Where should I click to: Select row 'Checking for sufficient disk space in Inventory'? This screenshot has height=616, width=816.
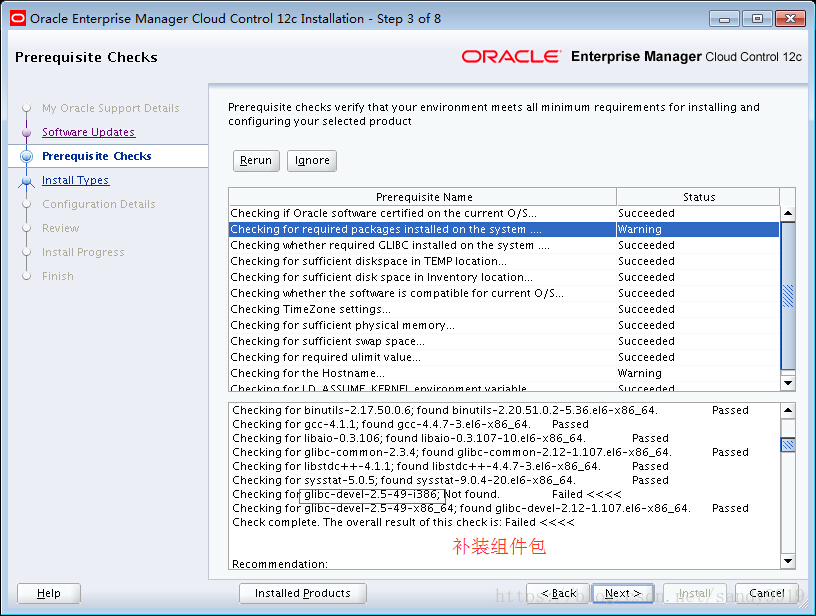(x=504, y=277)
